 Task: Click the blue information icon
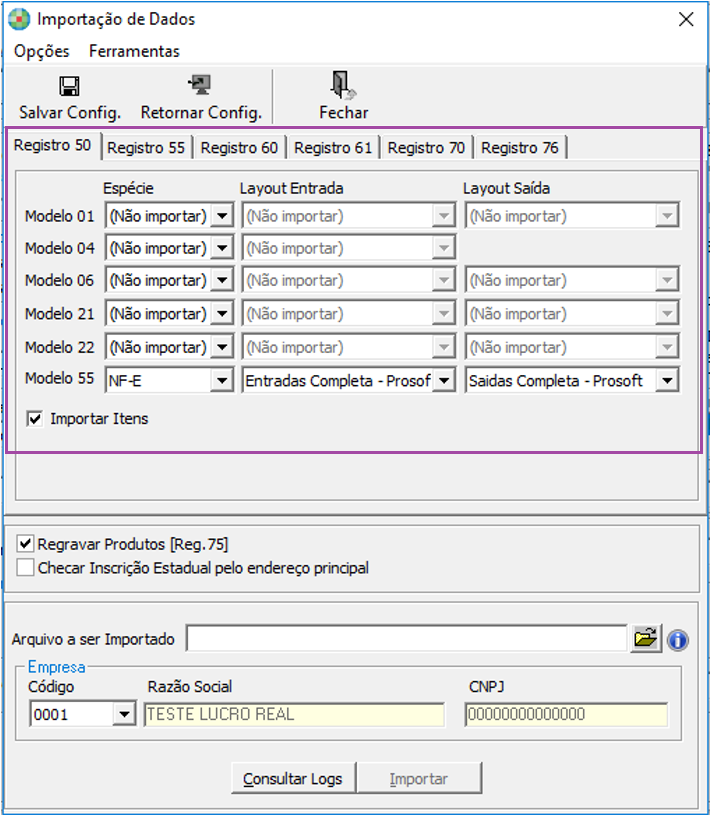click(x=678, y=640)
